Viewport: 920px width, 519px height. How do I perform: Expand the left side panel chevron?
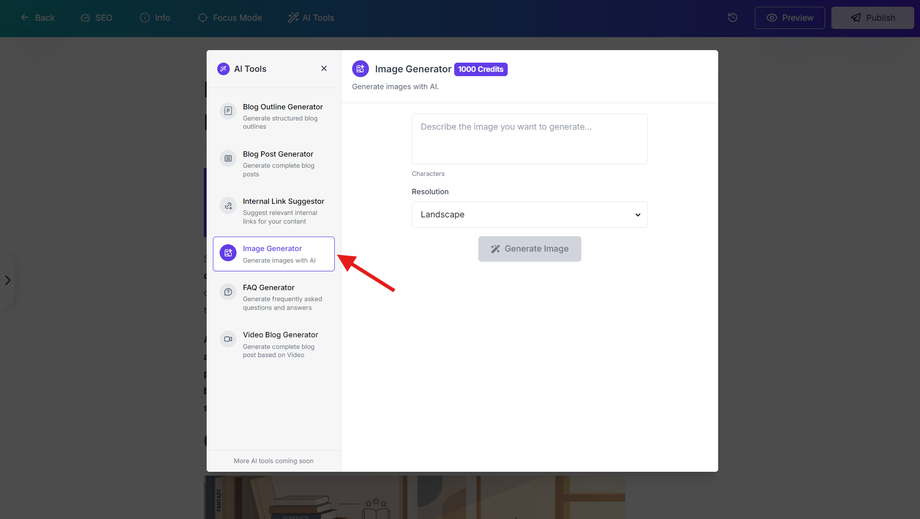8,280
